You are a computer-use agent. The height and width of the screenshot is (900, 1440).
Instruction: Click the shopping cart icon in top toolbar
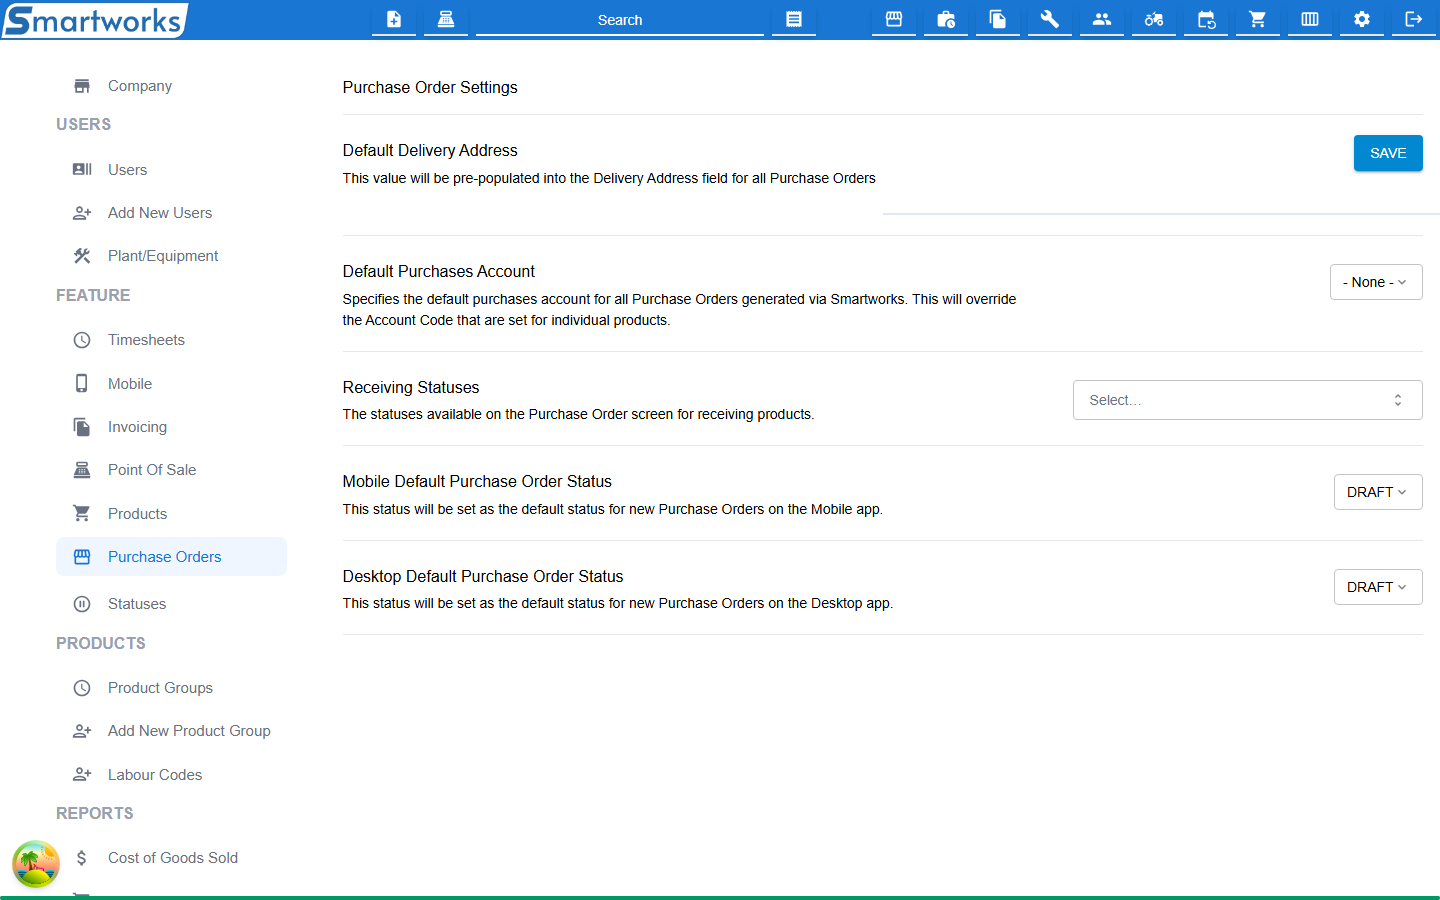coord(1258,19)
